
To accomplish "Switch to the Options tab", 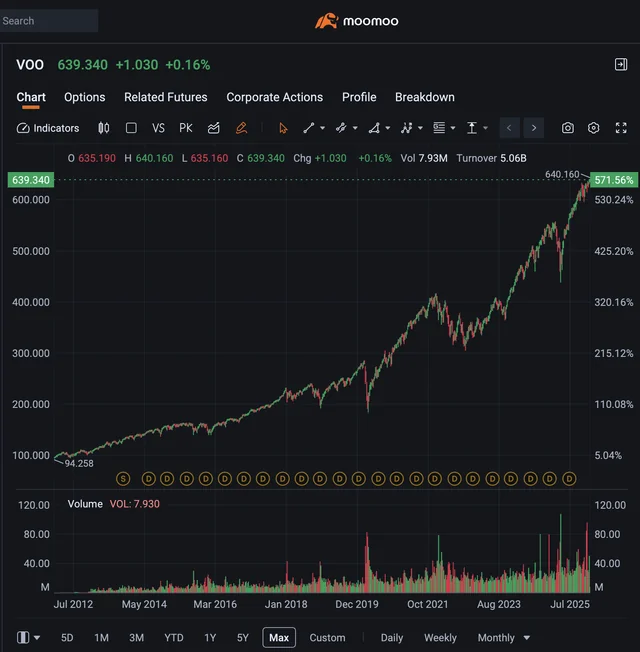I will (85, 97).
